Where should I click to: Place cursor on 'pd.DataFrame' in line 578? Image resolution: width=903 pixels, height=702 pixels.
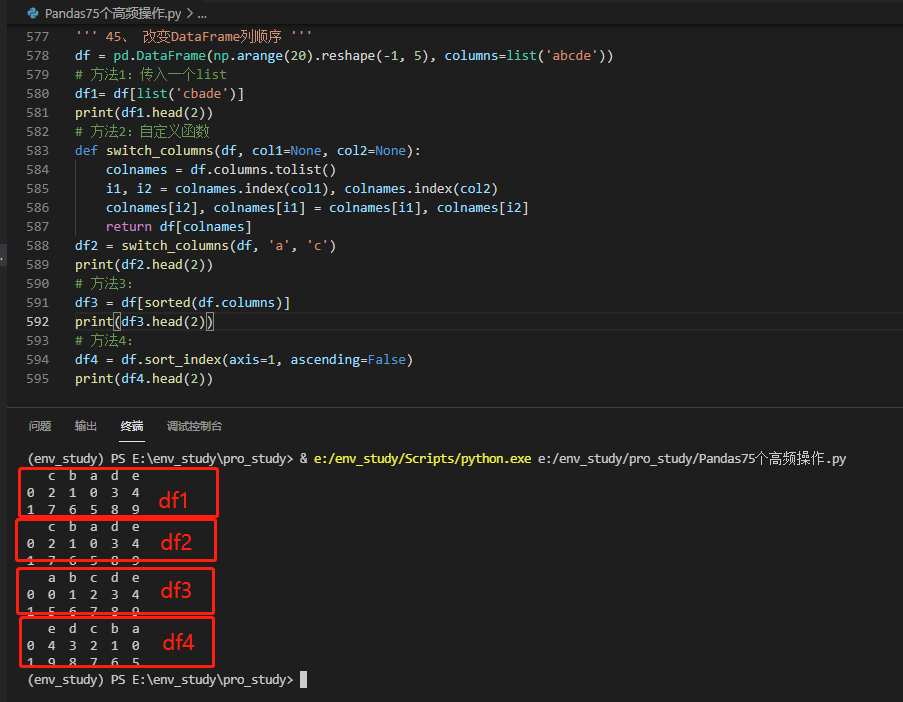(x=160, y=55)
